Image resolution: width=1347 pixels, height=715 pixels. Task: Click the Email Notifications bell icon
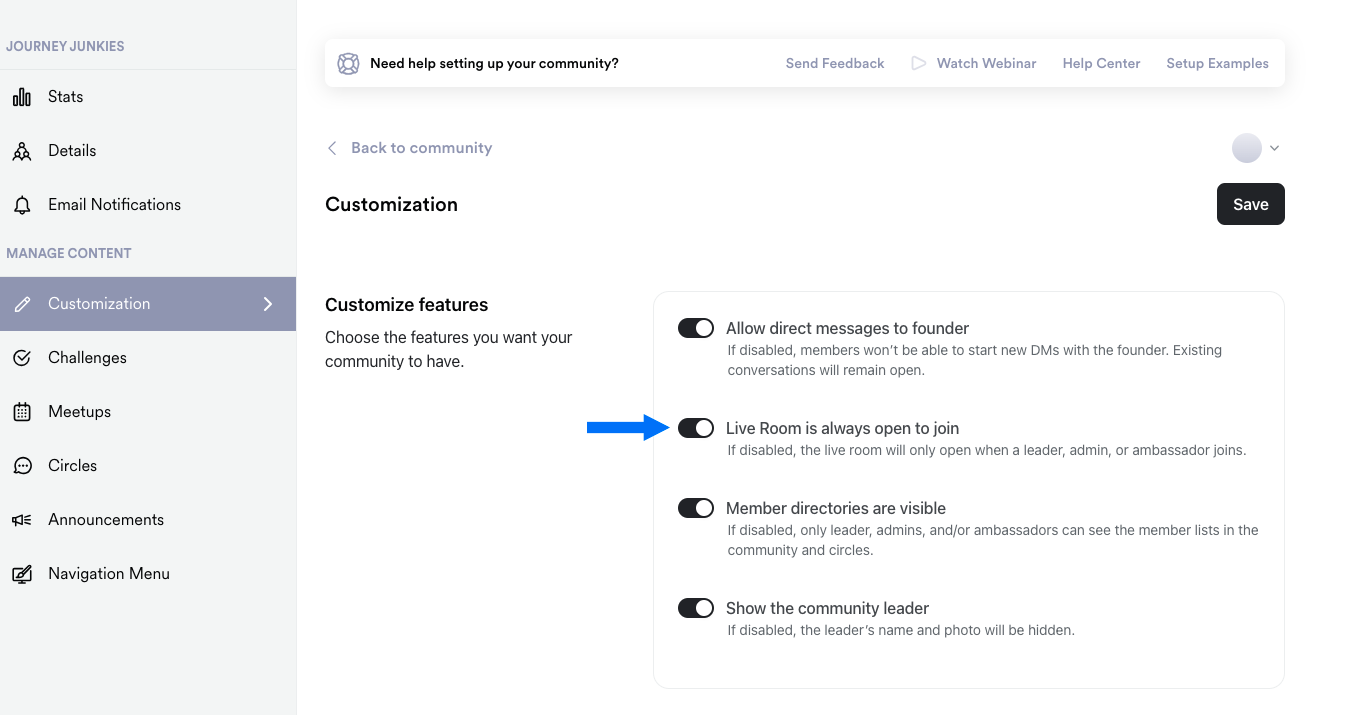tap(21, 205)
